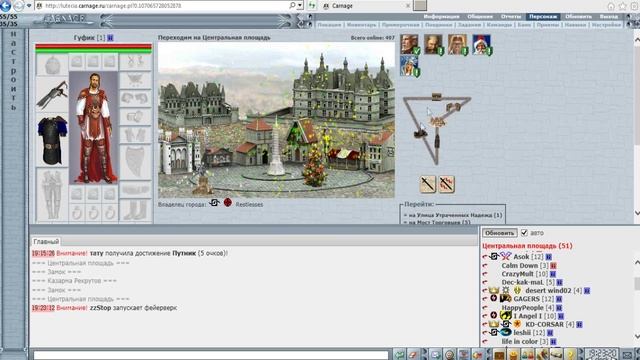Viewport: 640px width, 360px height.
Task: Open the Отчеты menu
Action: [511, 16]
